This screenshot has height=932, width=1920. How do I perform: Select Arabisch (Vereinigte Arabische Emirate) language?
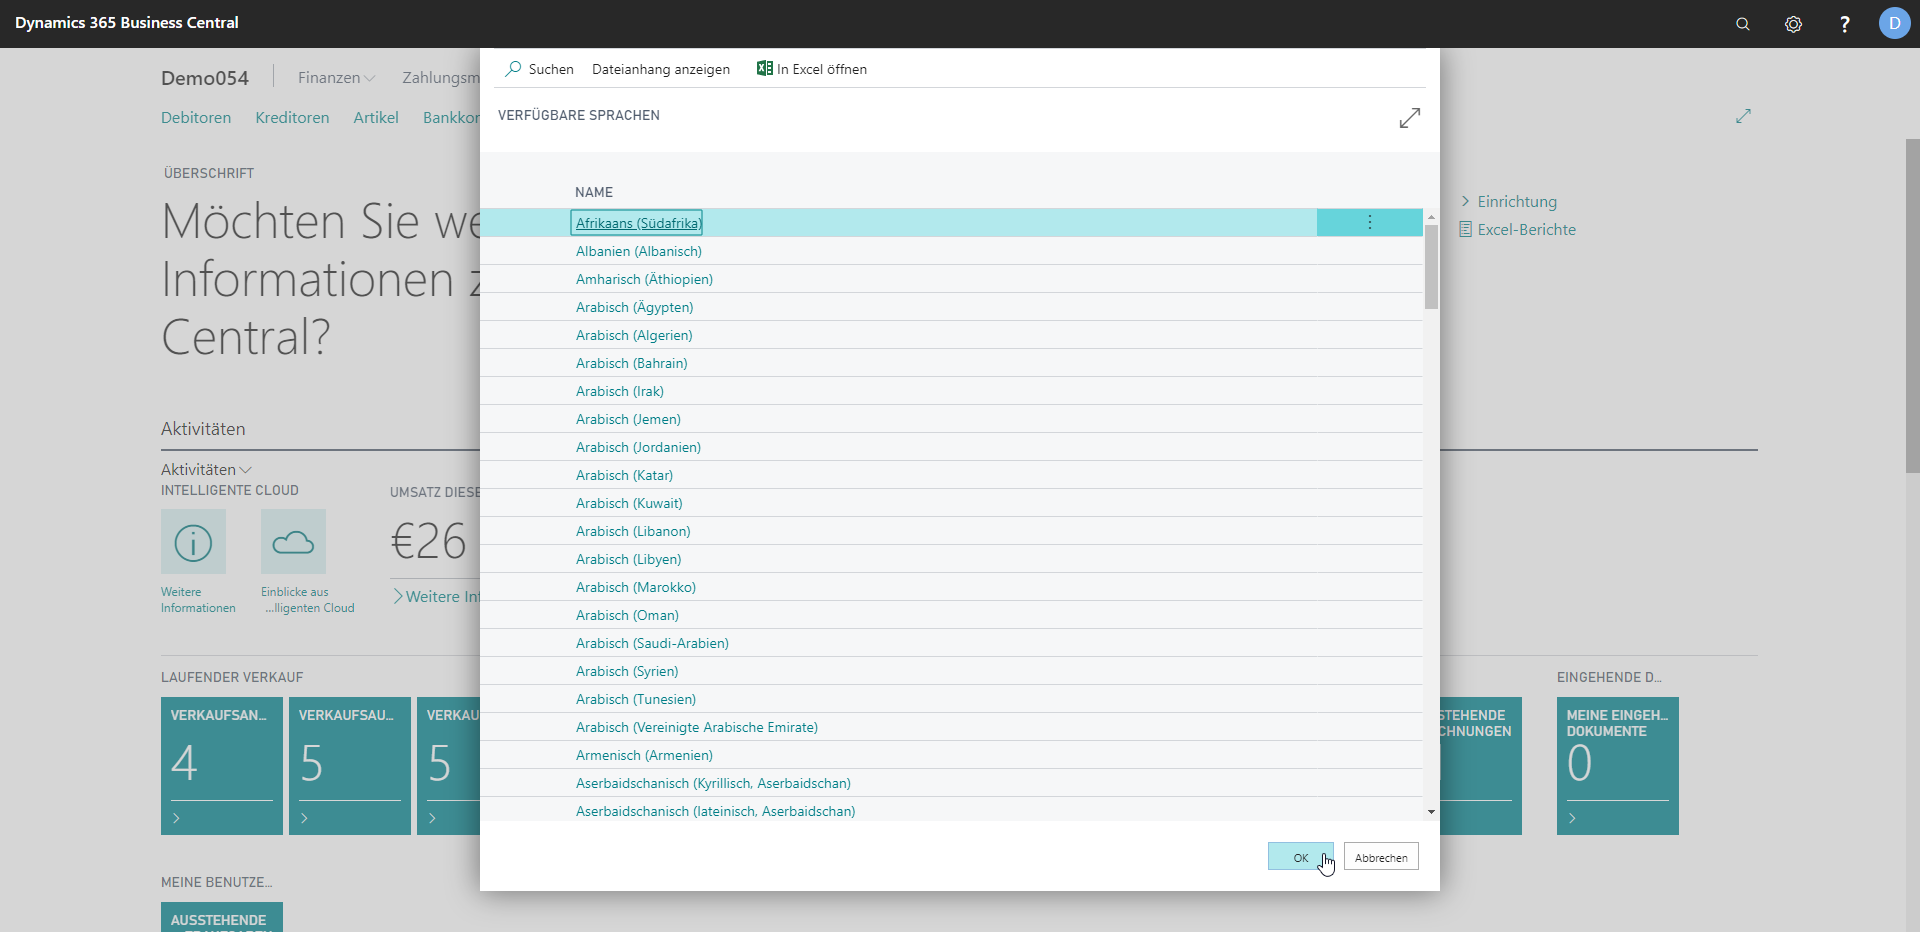pos(697,727)
